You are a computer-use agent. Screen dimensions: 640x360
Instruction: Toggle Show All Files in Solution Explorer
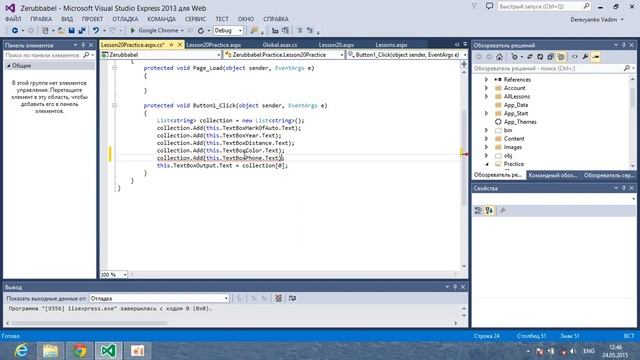tap(561, 57)
